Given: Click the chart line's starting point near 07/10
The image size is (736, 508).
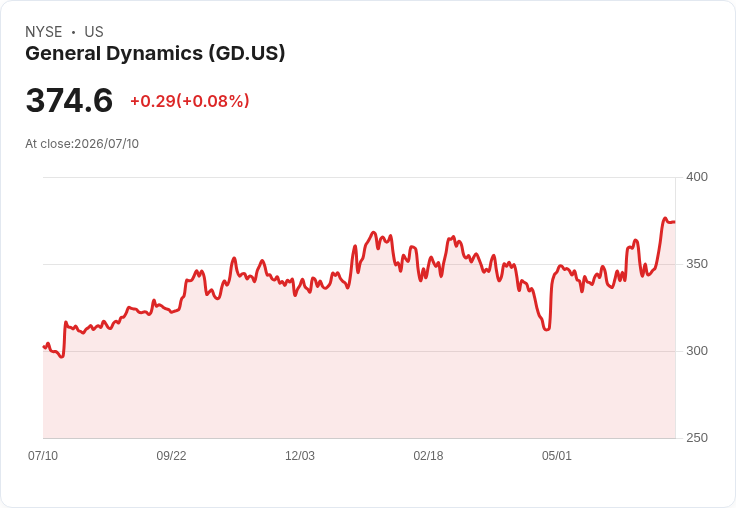Looking at the screenshot, I should click(x=44, y=346).
